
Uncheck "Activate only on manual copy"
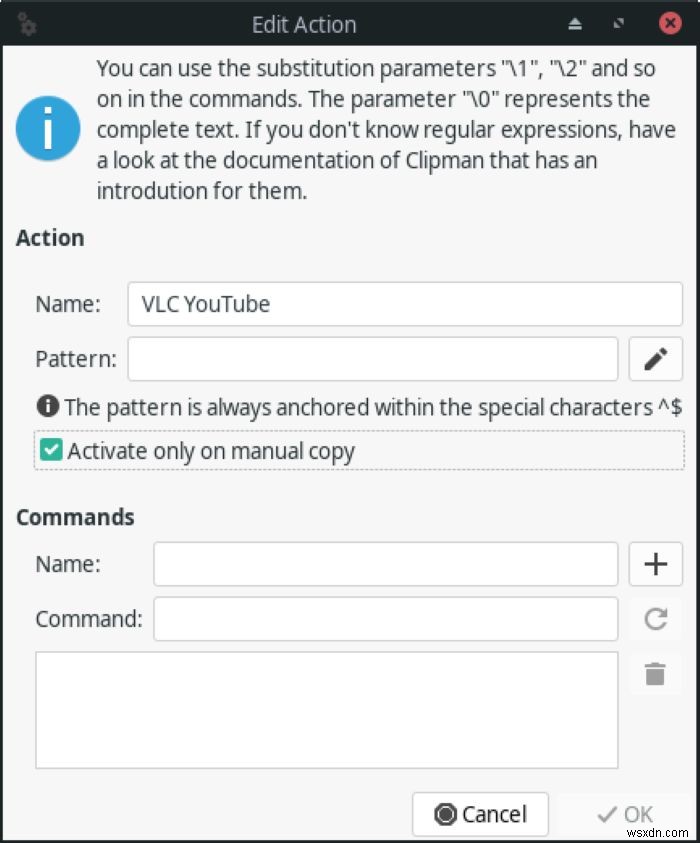pos(50,450)
